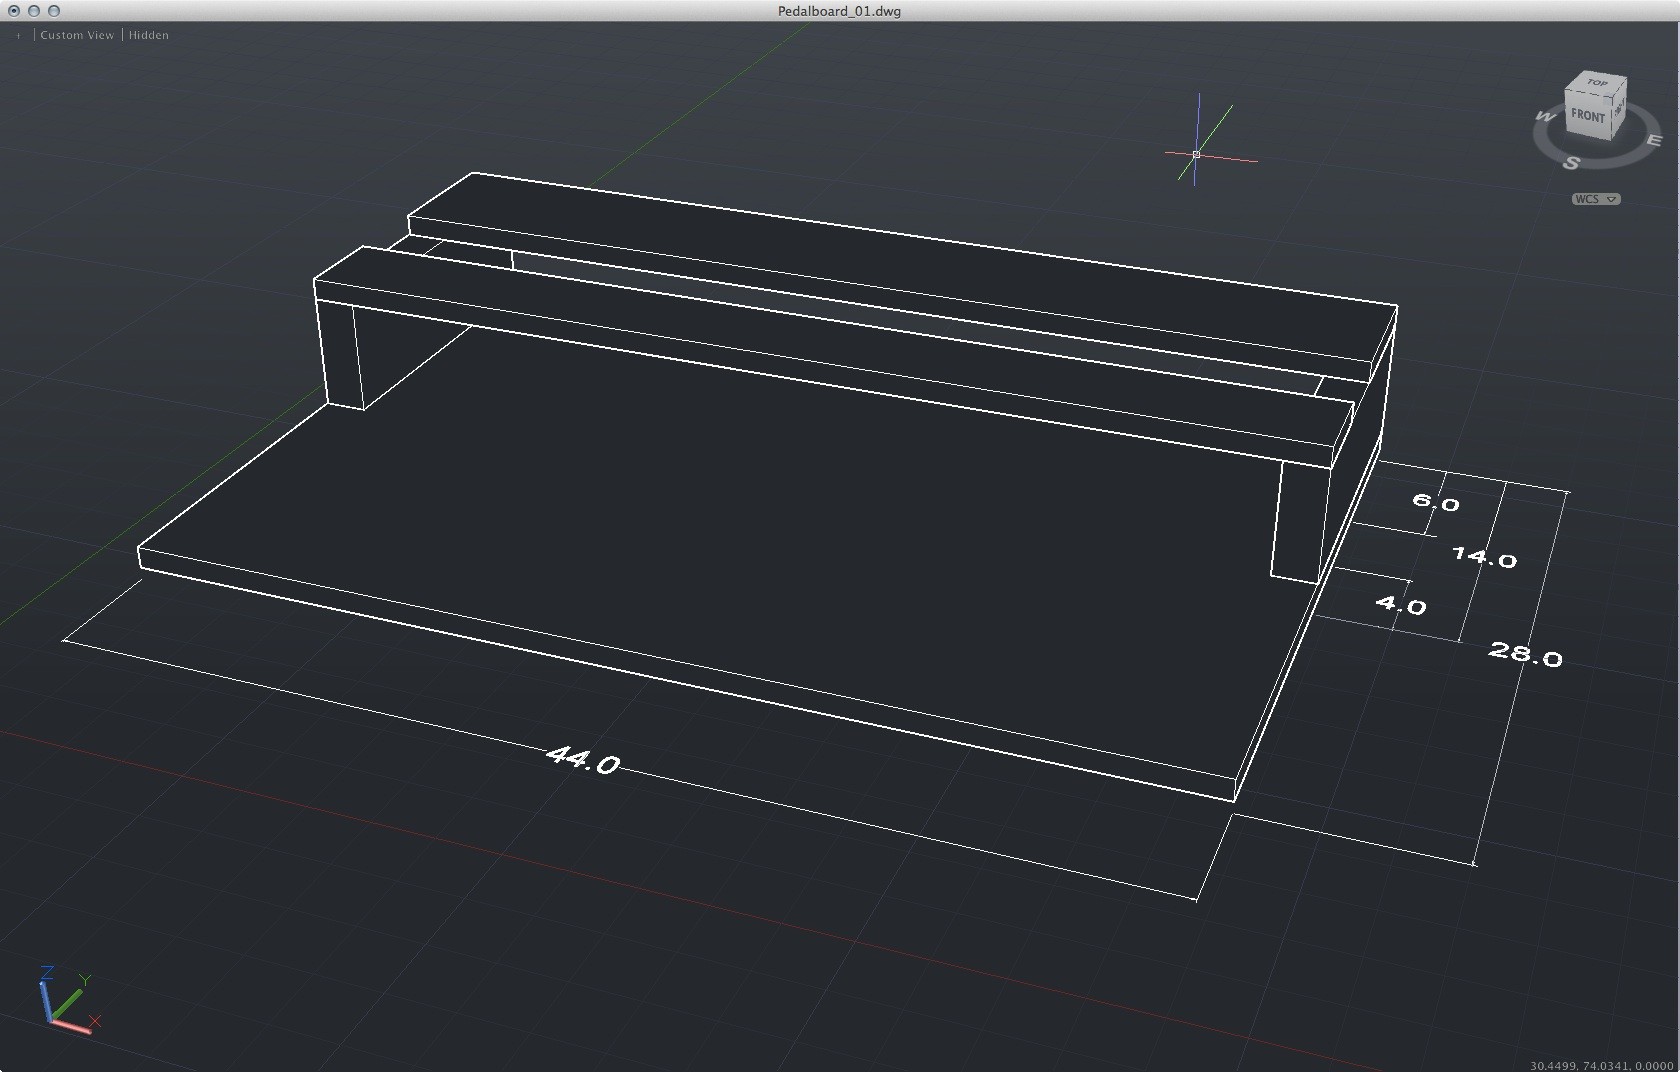Select the 14.0 dimension text
1680x1072 pixels.
(x=1485, y=557)
